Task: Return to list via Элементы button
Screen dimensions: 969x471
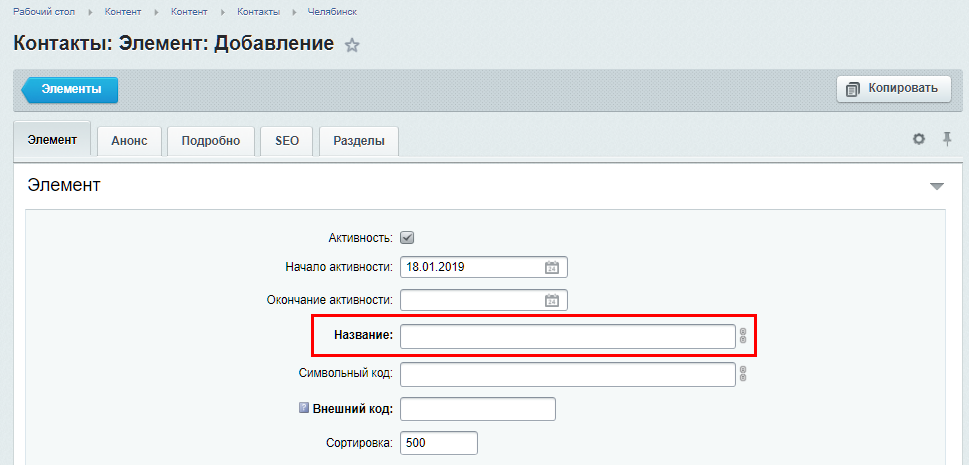Action: (x=71, y=89)
